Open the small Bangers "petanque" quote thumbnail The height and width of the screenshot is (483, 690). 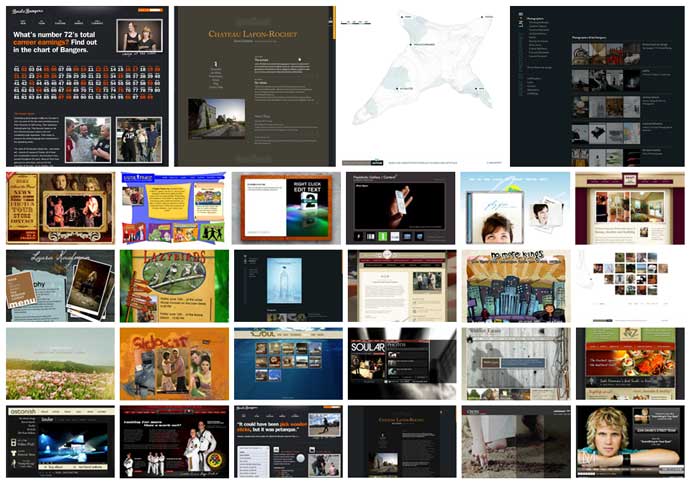tap(288, 442)
